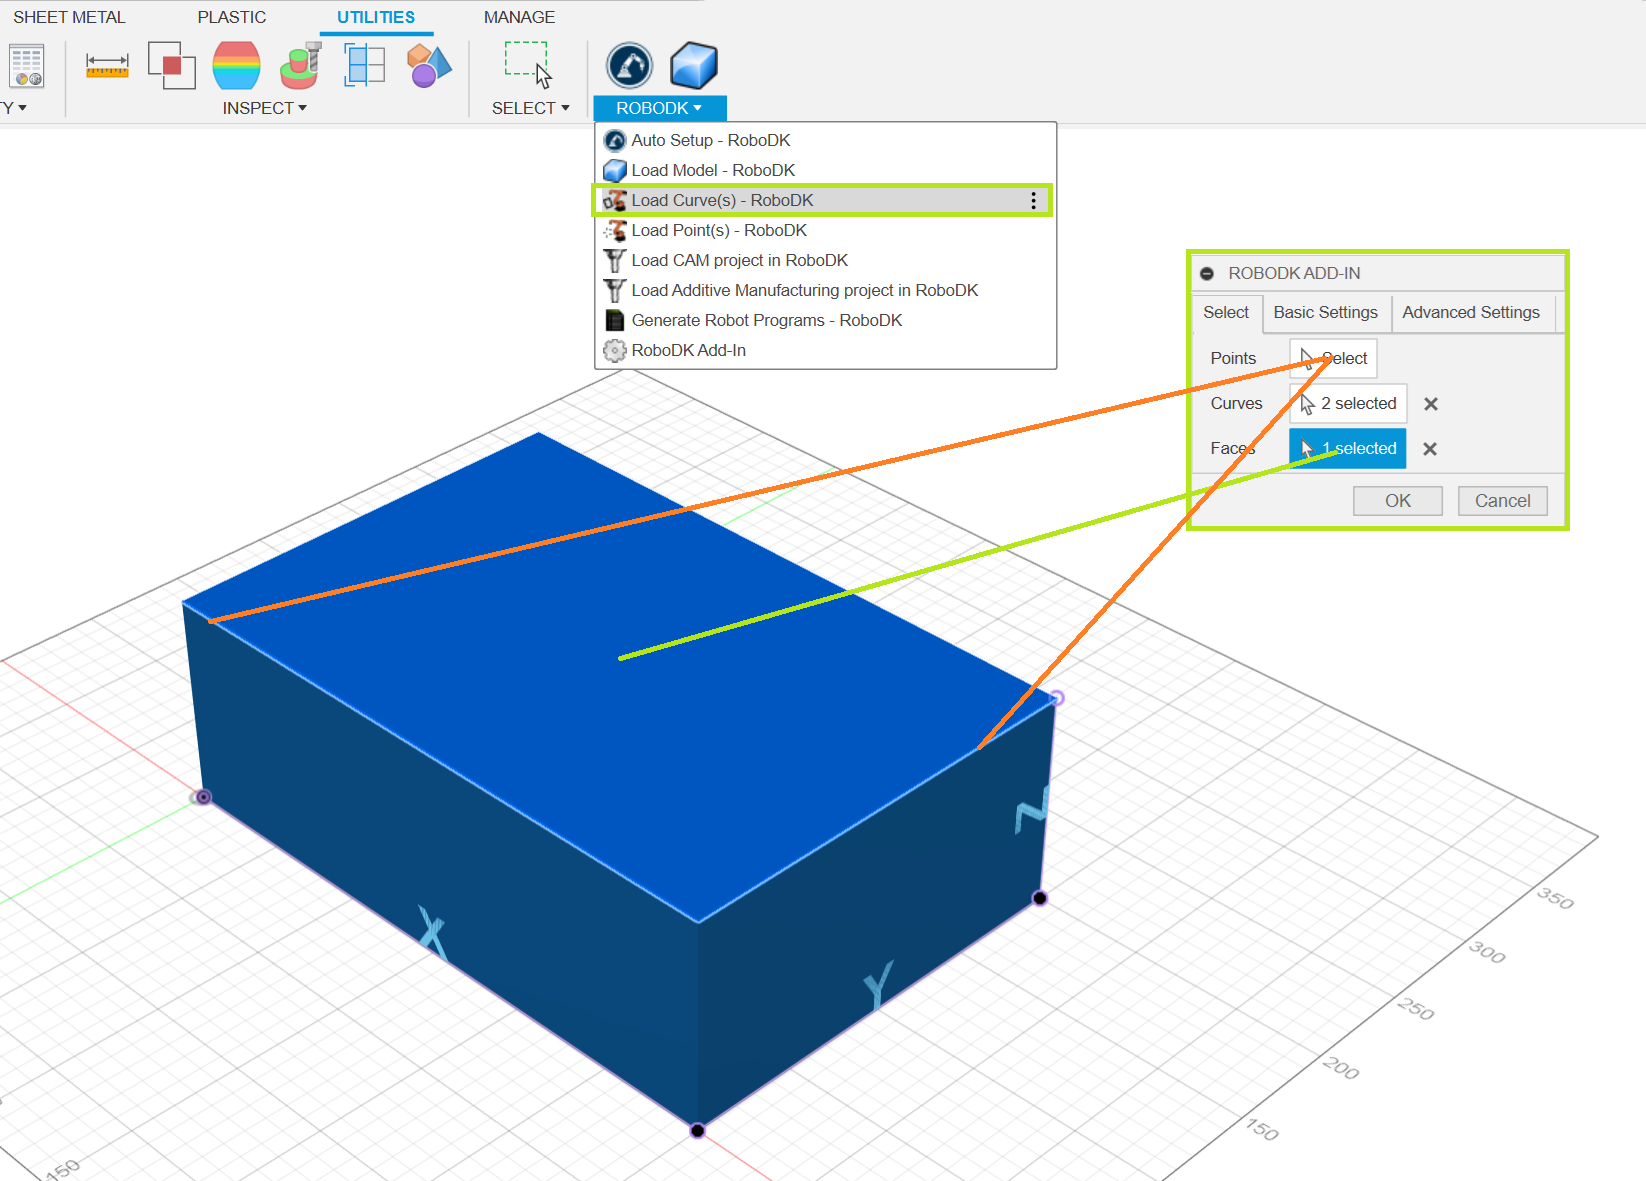Choose Load Point(s) - RoboDK menu item
Screen dimensions: 1646x1181
pyautogui.click(x=718, y=230)
